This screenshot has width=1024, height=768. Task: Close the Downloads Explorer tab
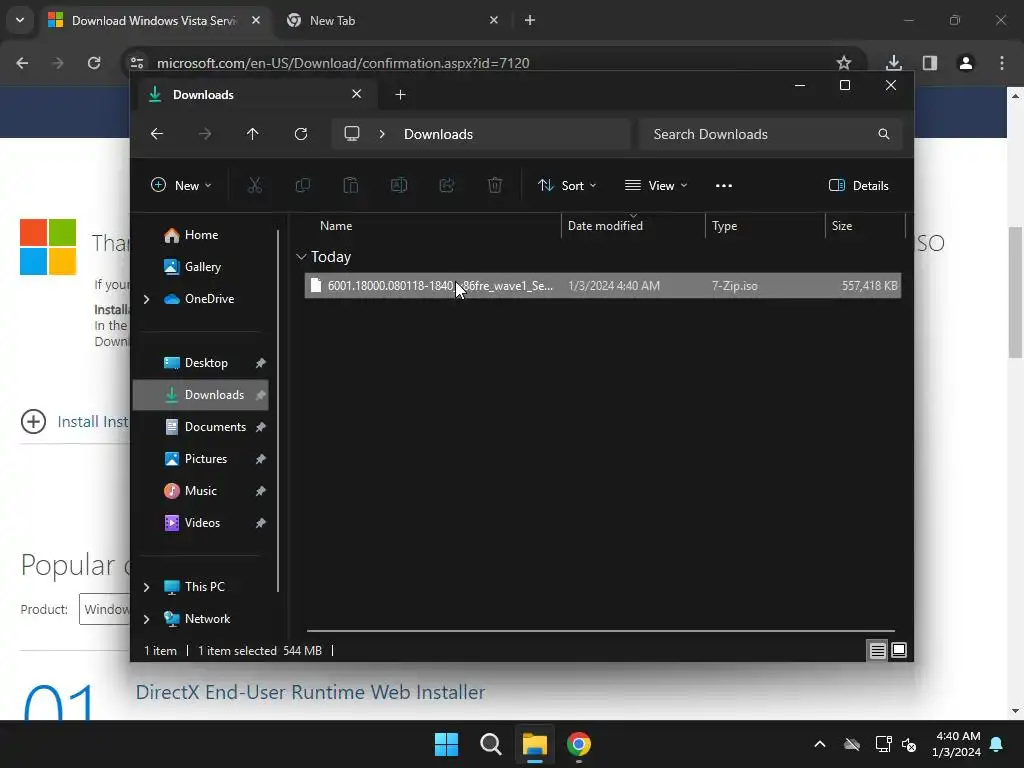(357, 94)
